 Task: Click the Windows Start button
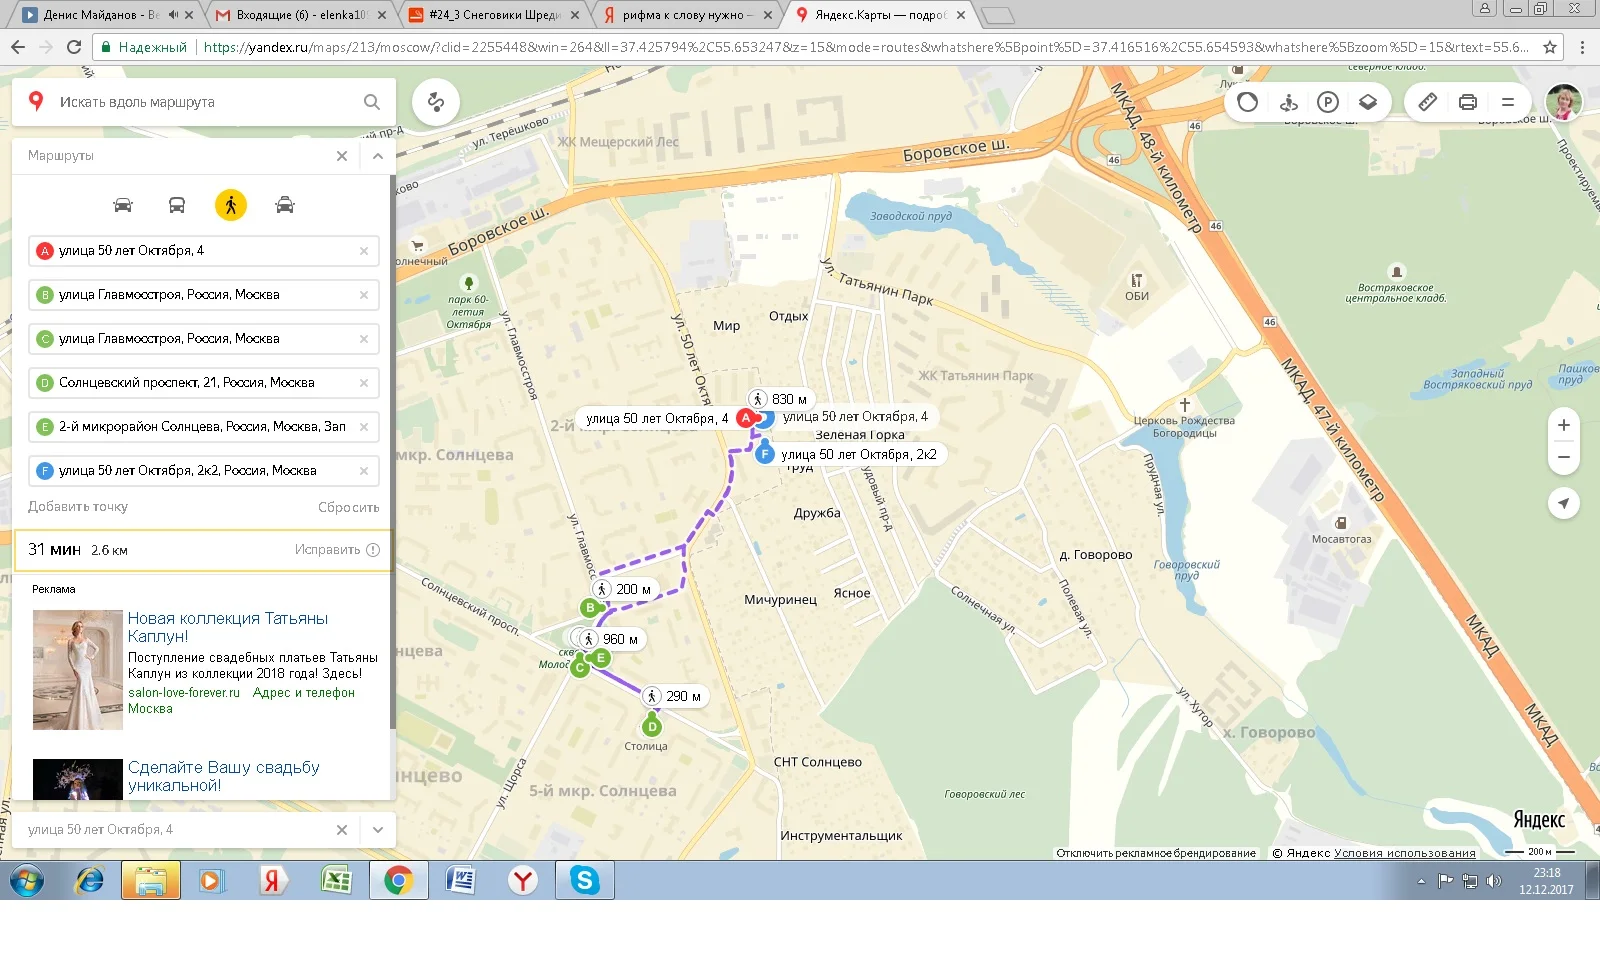27,880
